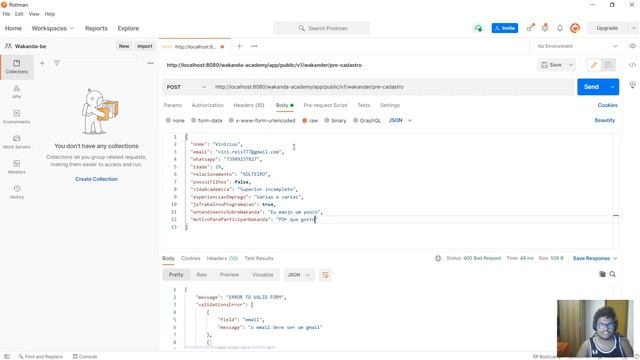Image resolution: width=640 pixels, height=360 pixels.
Task: Click the Create Collection link
Action: point(96,179)
